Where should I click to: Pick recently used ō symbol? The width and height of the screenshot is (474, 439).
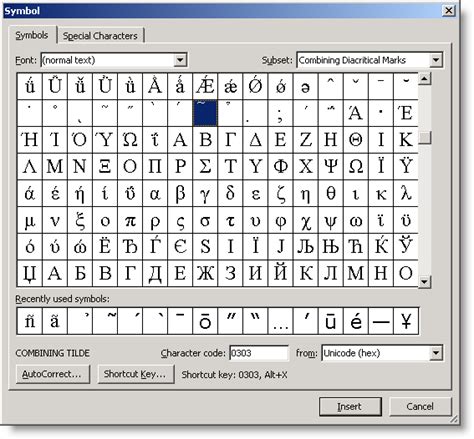pyautogui.click(x=205, y=321)
